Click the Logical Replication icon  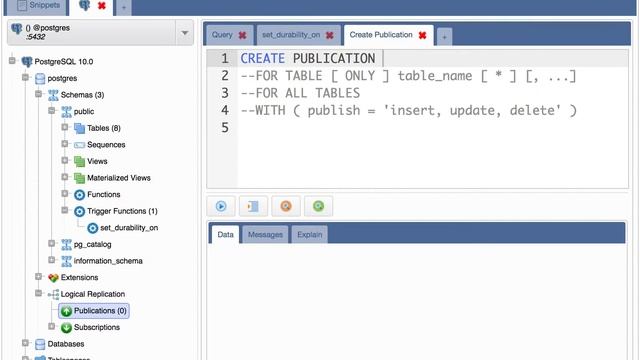pos(53,295)
